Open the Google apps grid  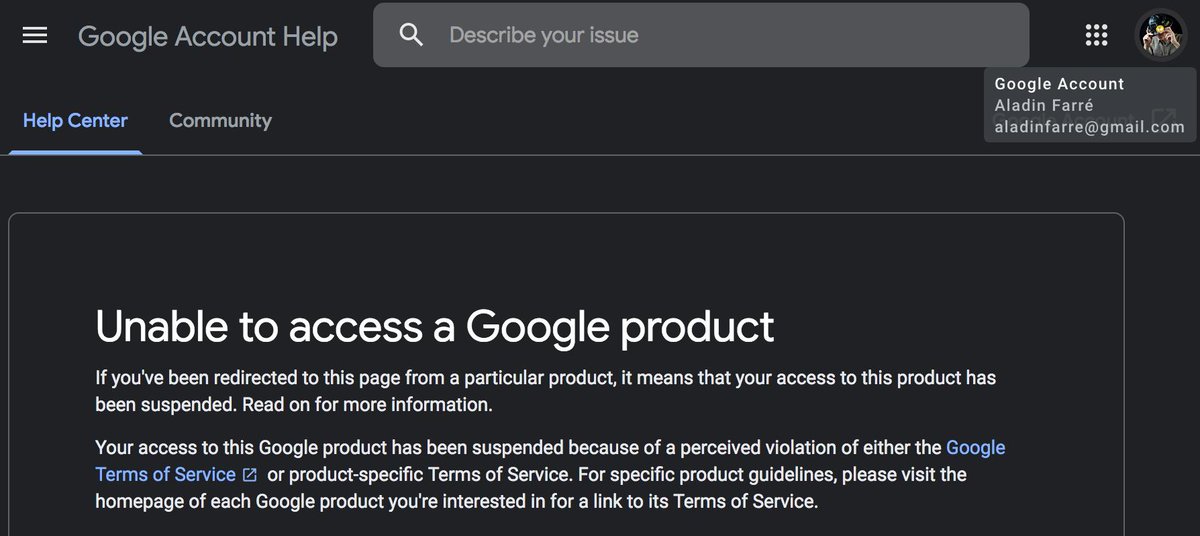(1096, 35)
